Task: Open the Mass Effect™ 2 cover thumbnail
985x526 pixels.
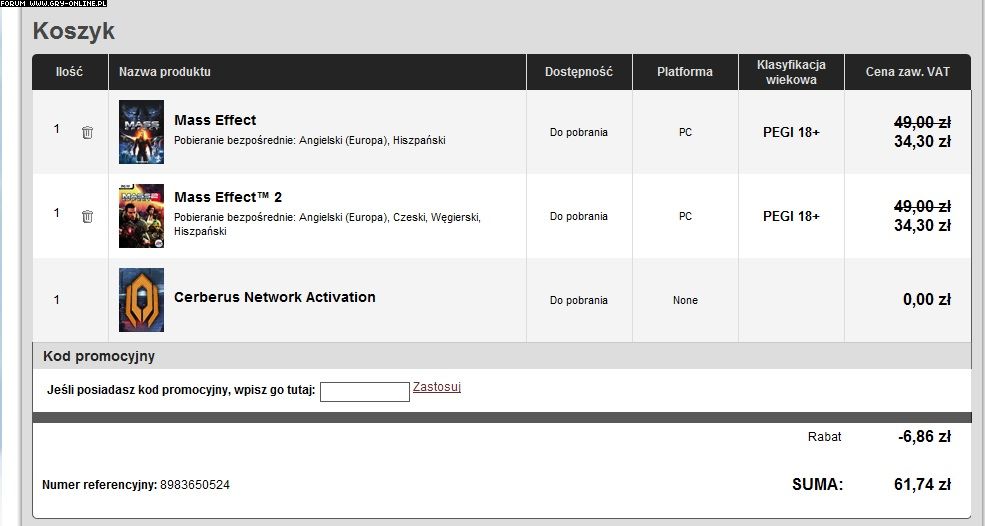Action: pyautogui.click(x=141, y=216)
